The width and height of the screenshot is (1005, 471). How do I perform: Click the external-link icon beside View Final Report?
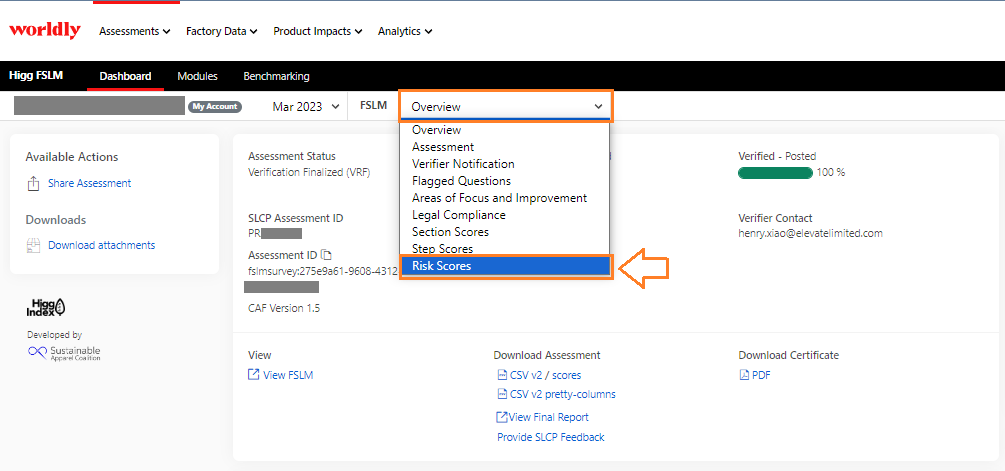[502, 417]
